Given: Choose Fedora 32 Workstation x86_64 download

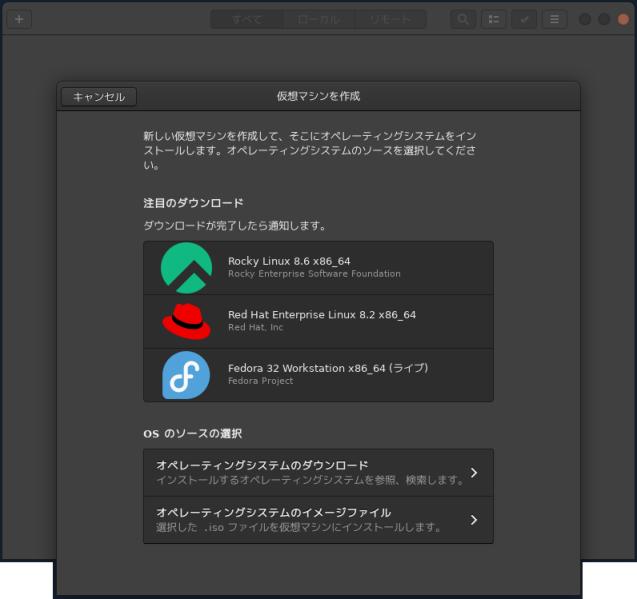Looking at the screenshot, I should click(x=318, y=375).
